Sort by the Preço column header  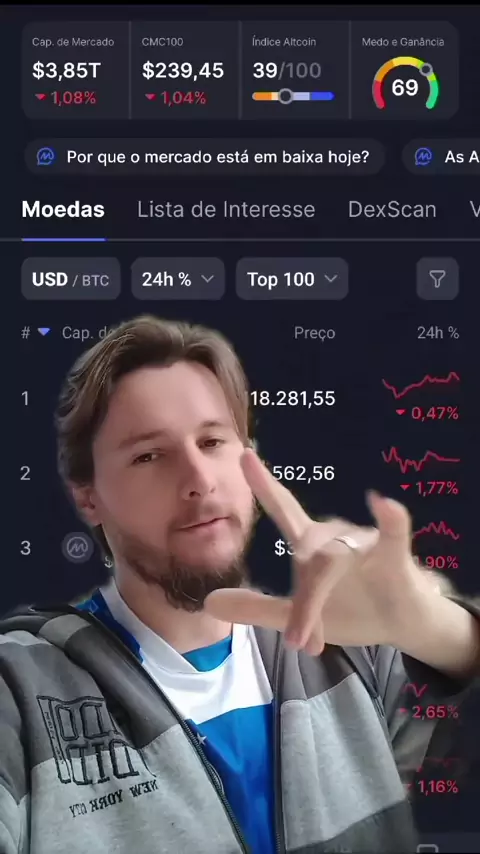tap(314, 333)
